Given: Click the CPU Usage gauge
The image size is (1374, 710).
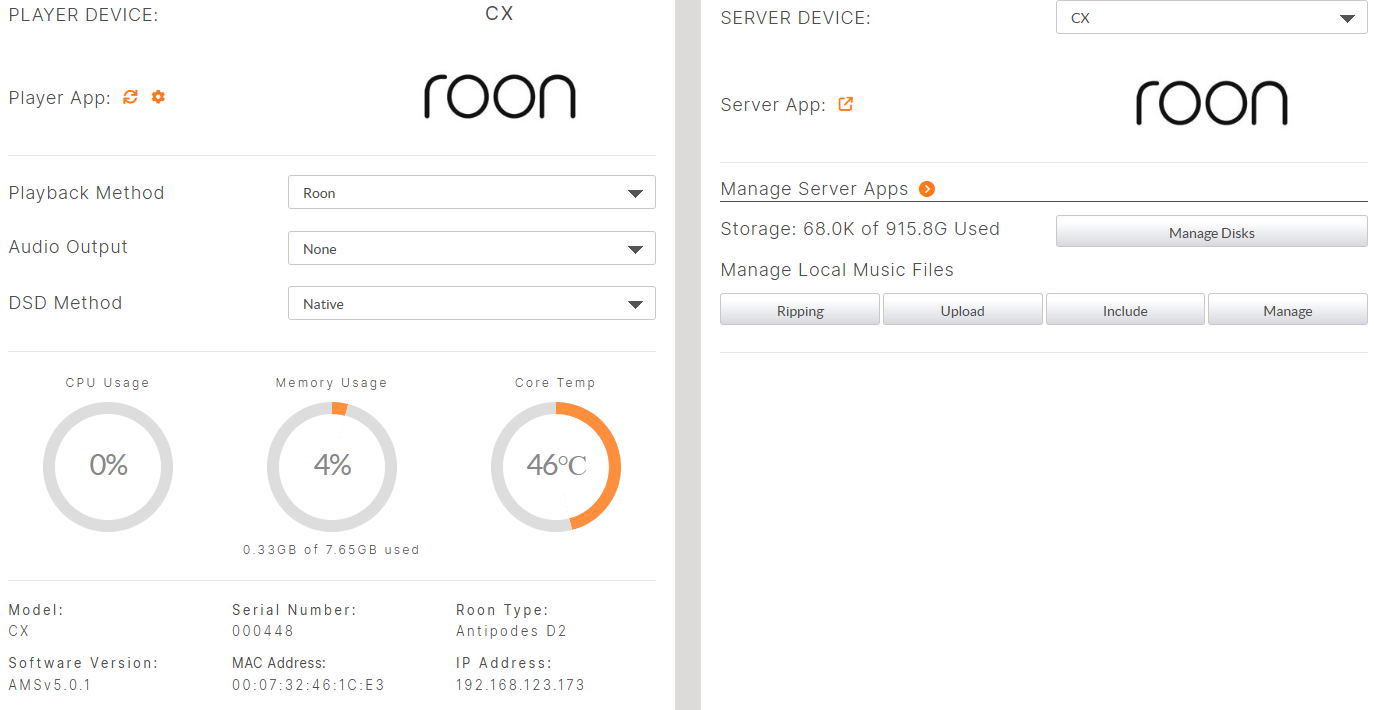Looking at the screenshot, I should tap(108, 466).
